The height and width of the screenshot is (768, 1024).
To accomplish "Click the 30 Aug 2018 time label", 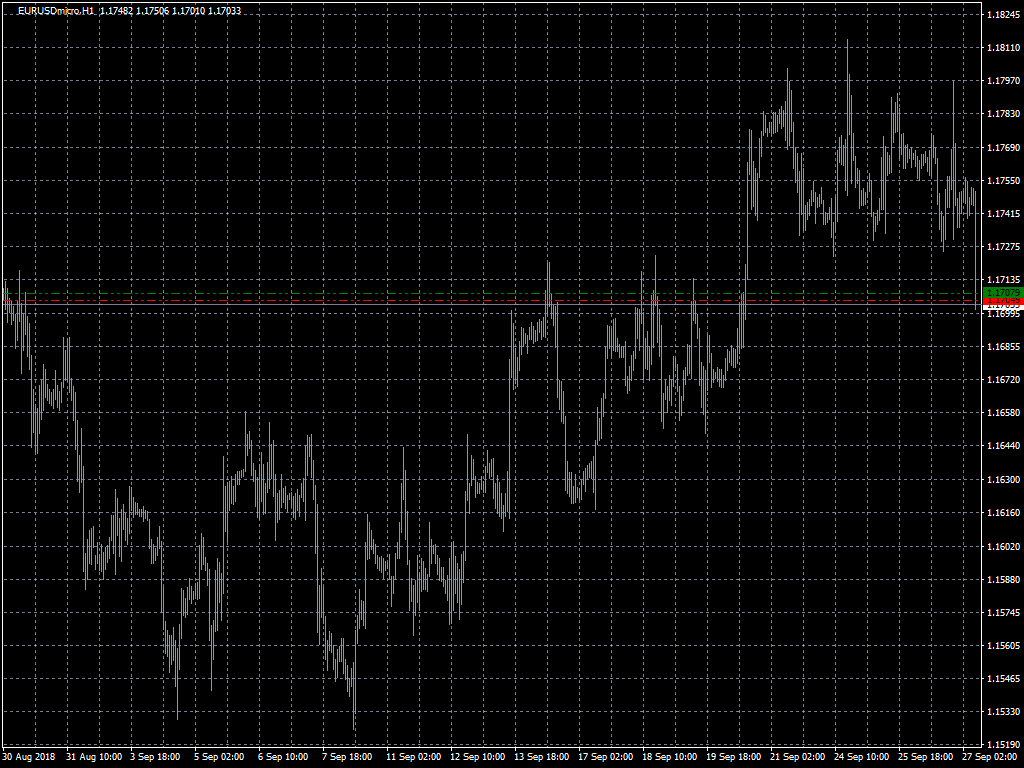I will [28, 757].
